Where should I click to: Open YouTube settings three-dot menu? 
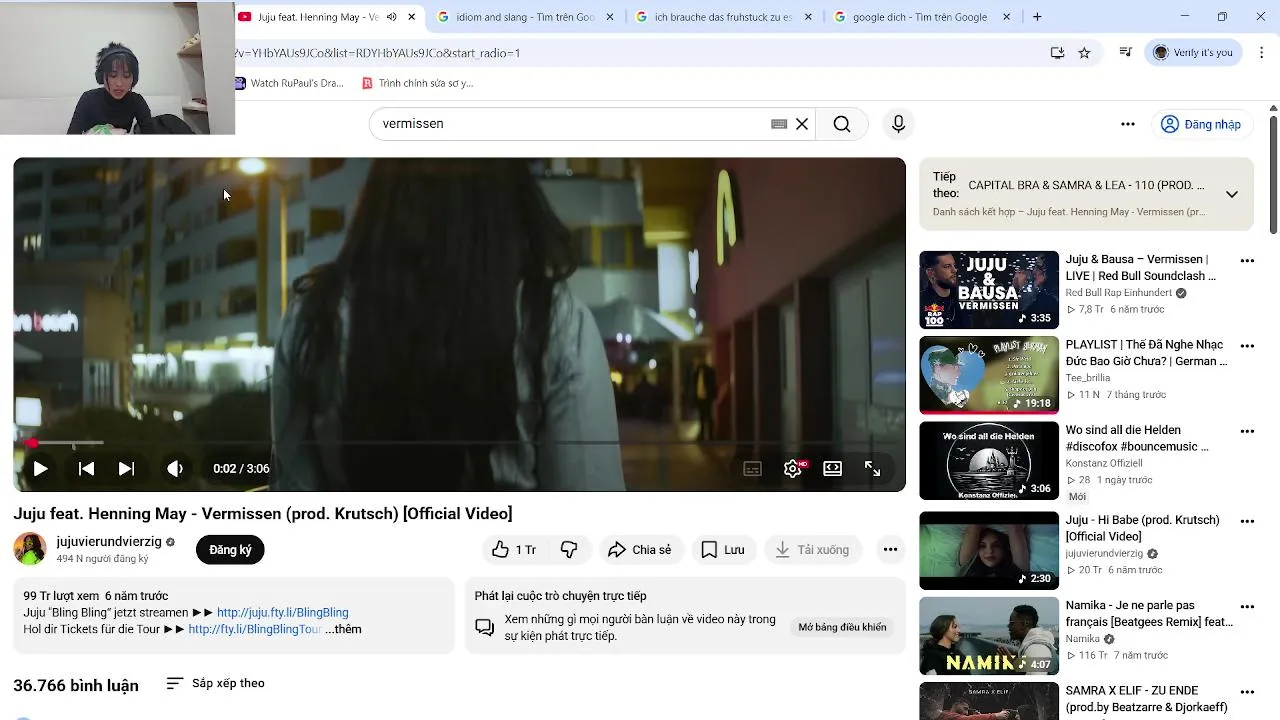(1128, 124)
